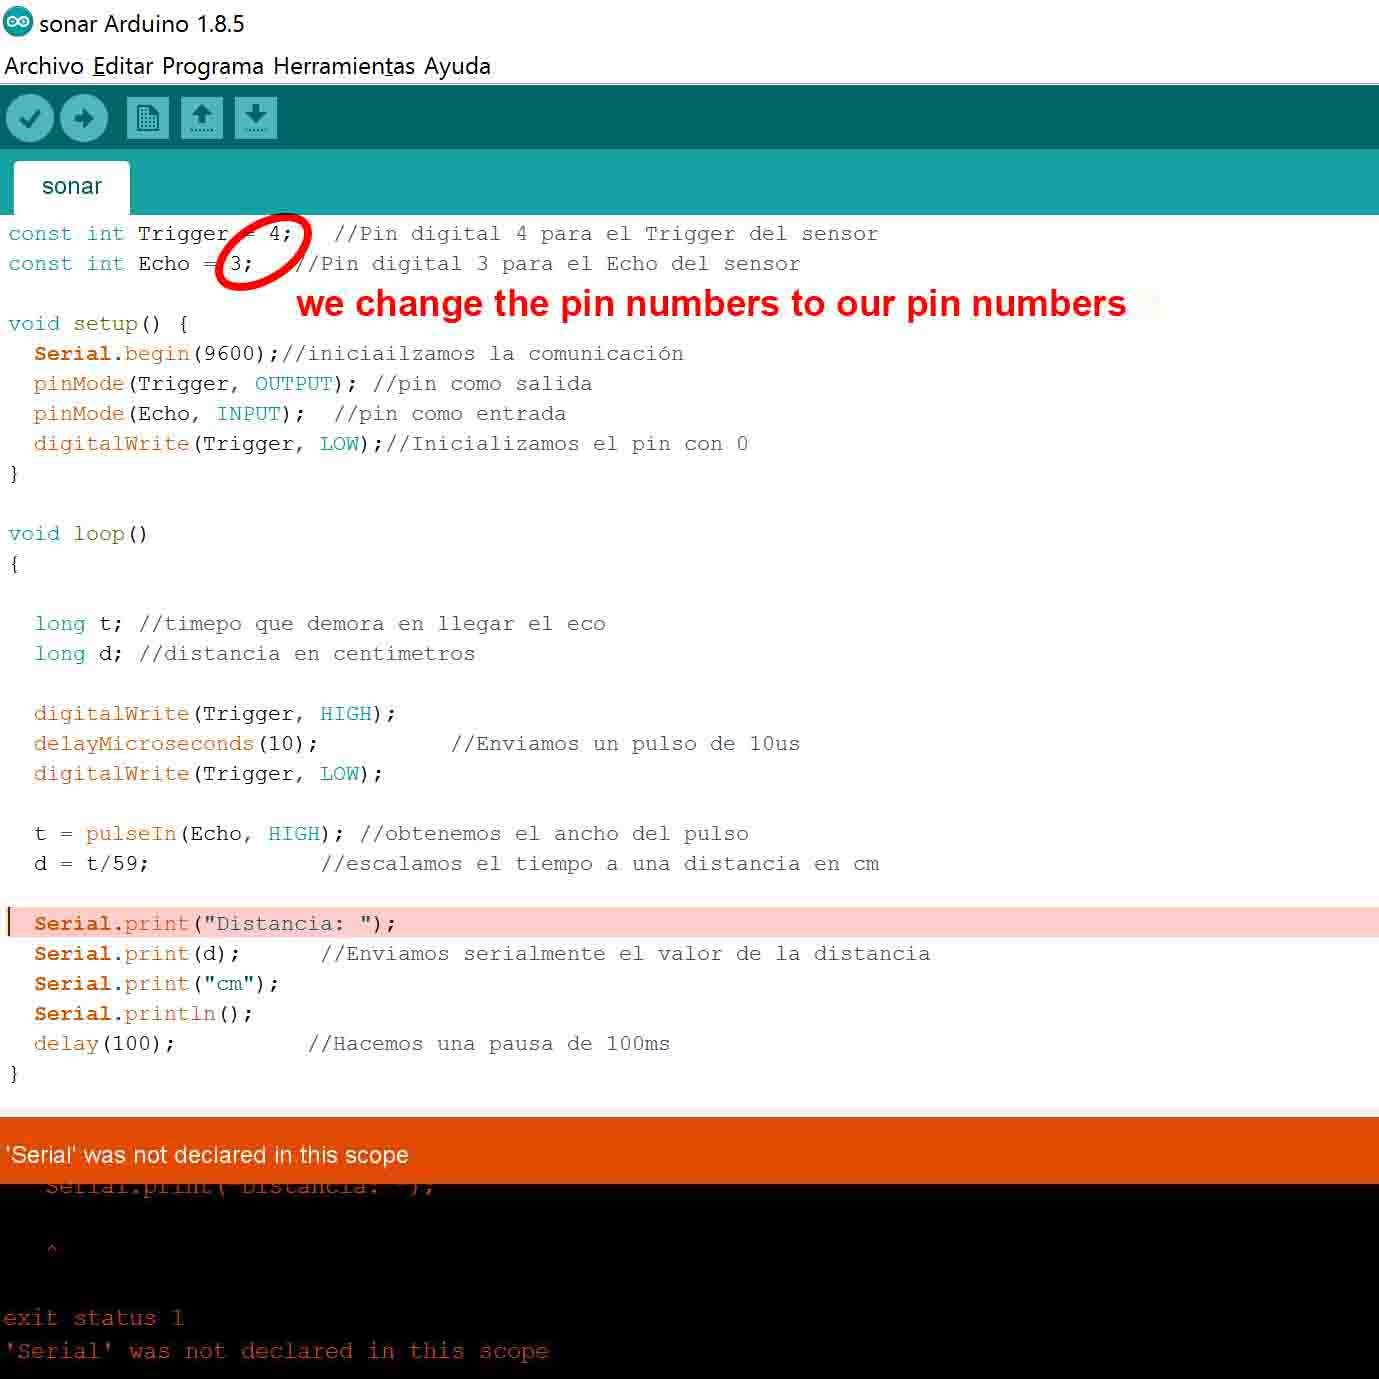Click the 'sonar Arduino 1.8.5' window title

click(142, 23)
